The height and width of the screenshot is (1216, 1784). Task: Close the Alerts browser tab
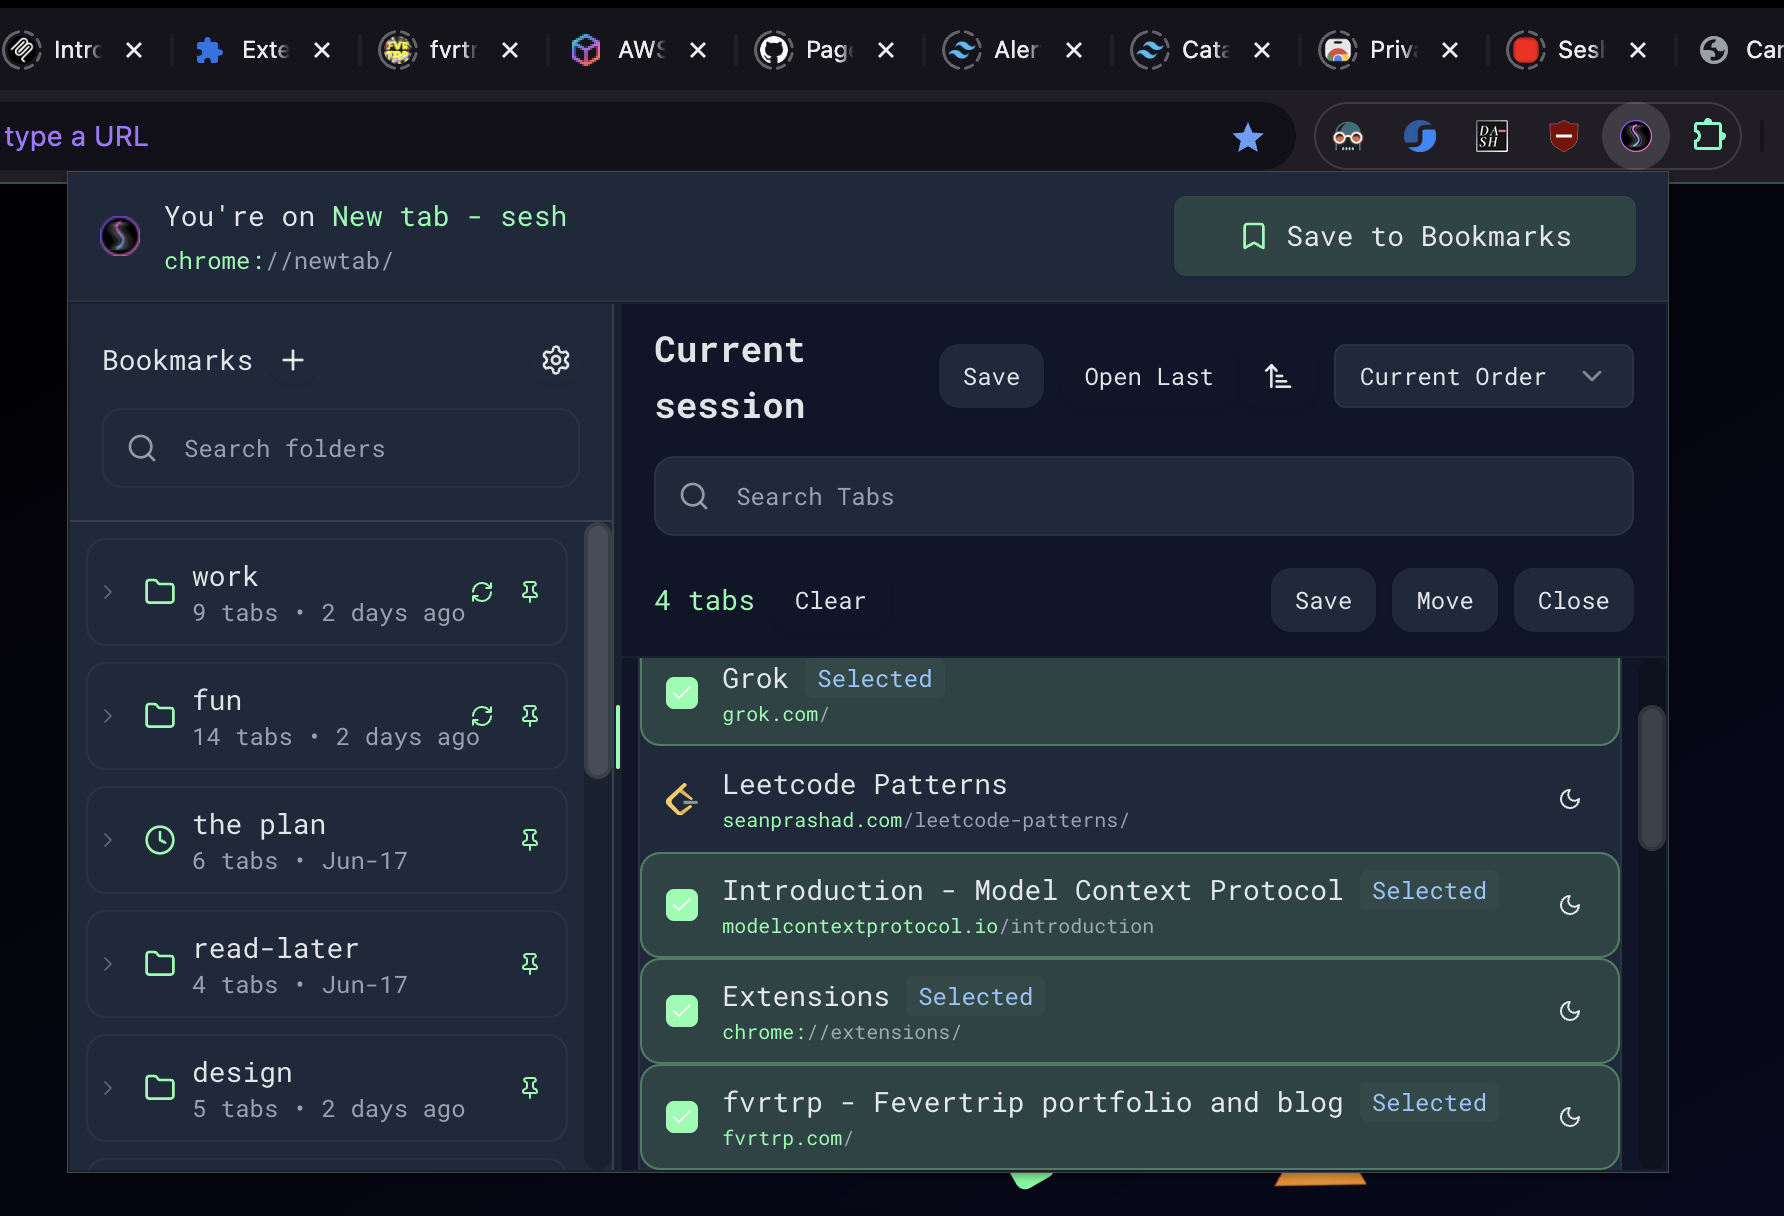pos(1074,50)
